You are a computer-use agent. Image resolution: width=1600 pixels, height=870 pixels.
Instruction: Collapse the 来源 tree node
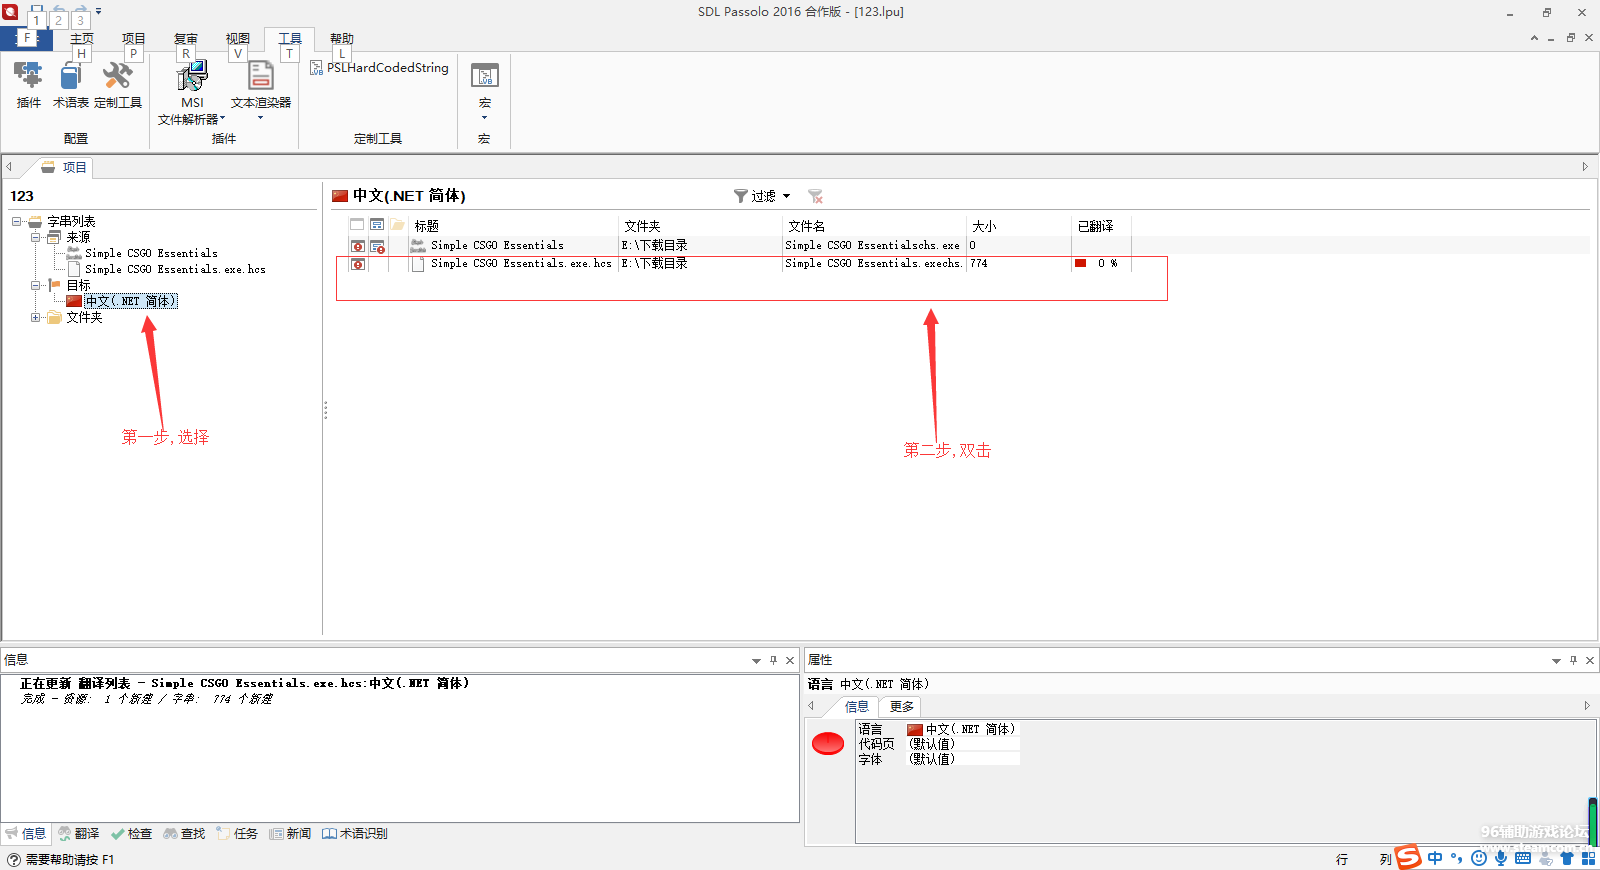tap(35, 238)
